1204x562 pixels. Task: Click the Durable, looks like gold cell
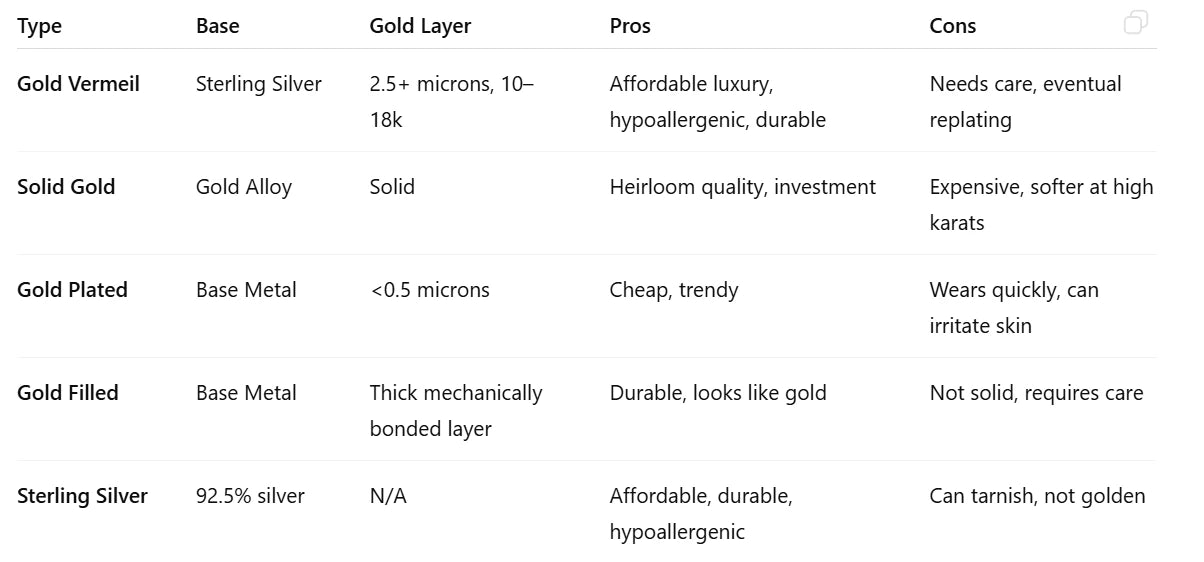[718, 393]
